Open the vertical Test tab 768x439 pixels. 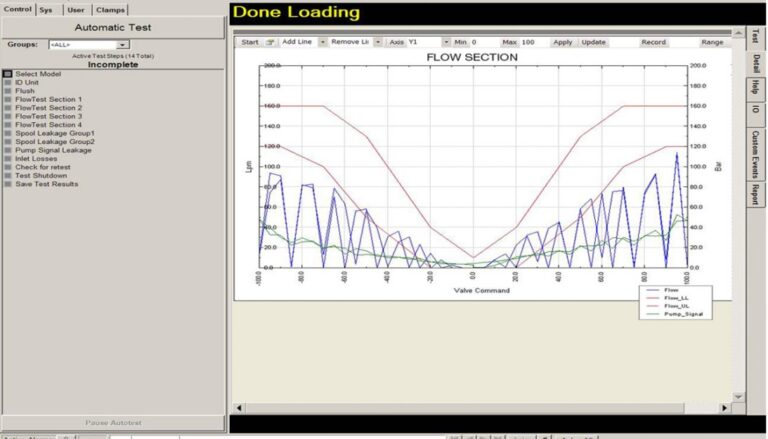click(755, 37)
